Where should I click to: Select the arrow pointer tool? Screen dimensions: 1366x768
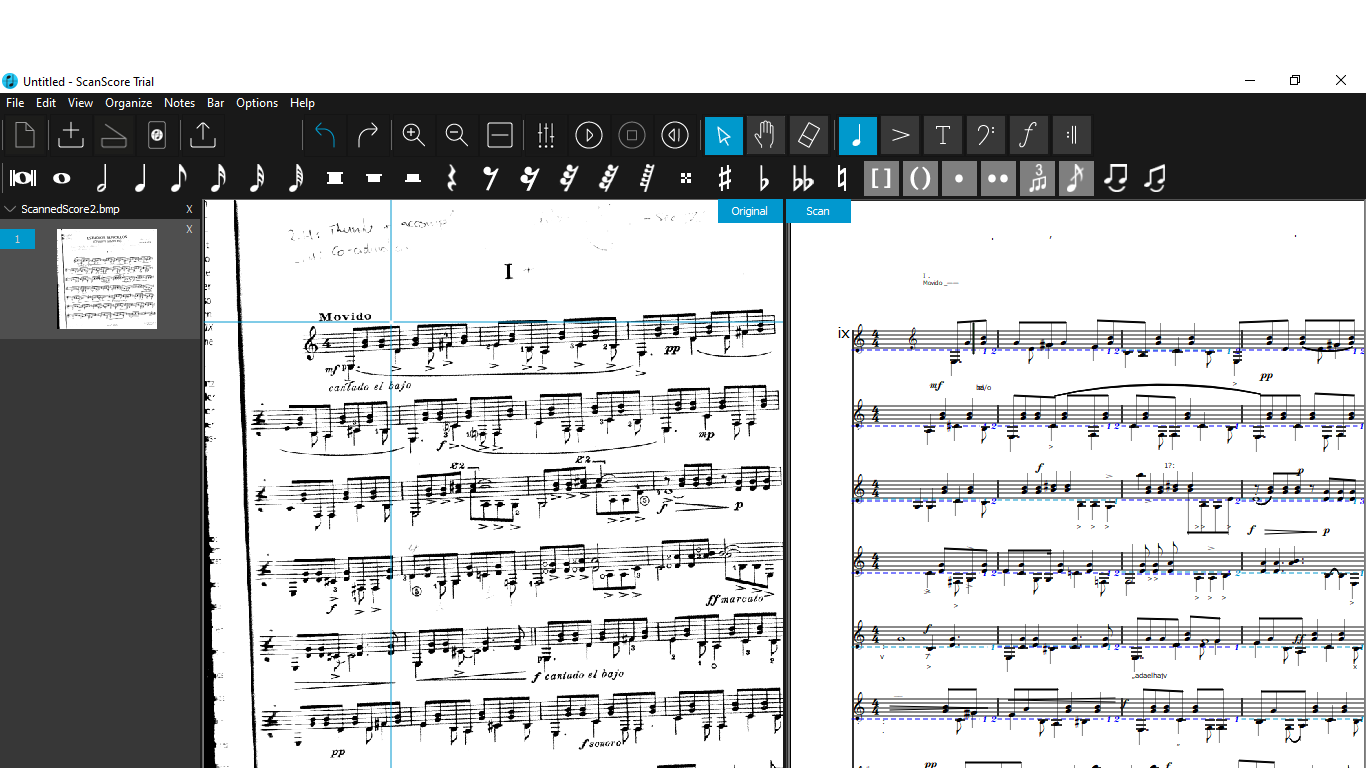[724, 135]
